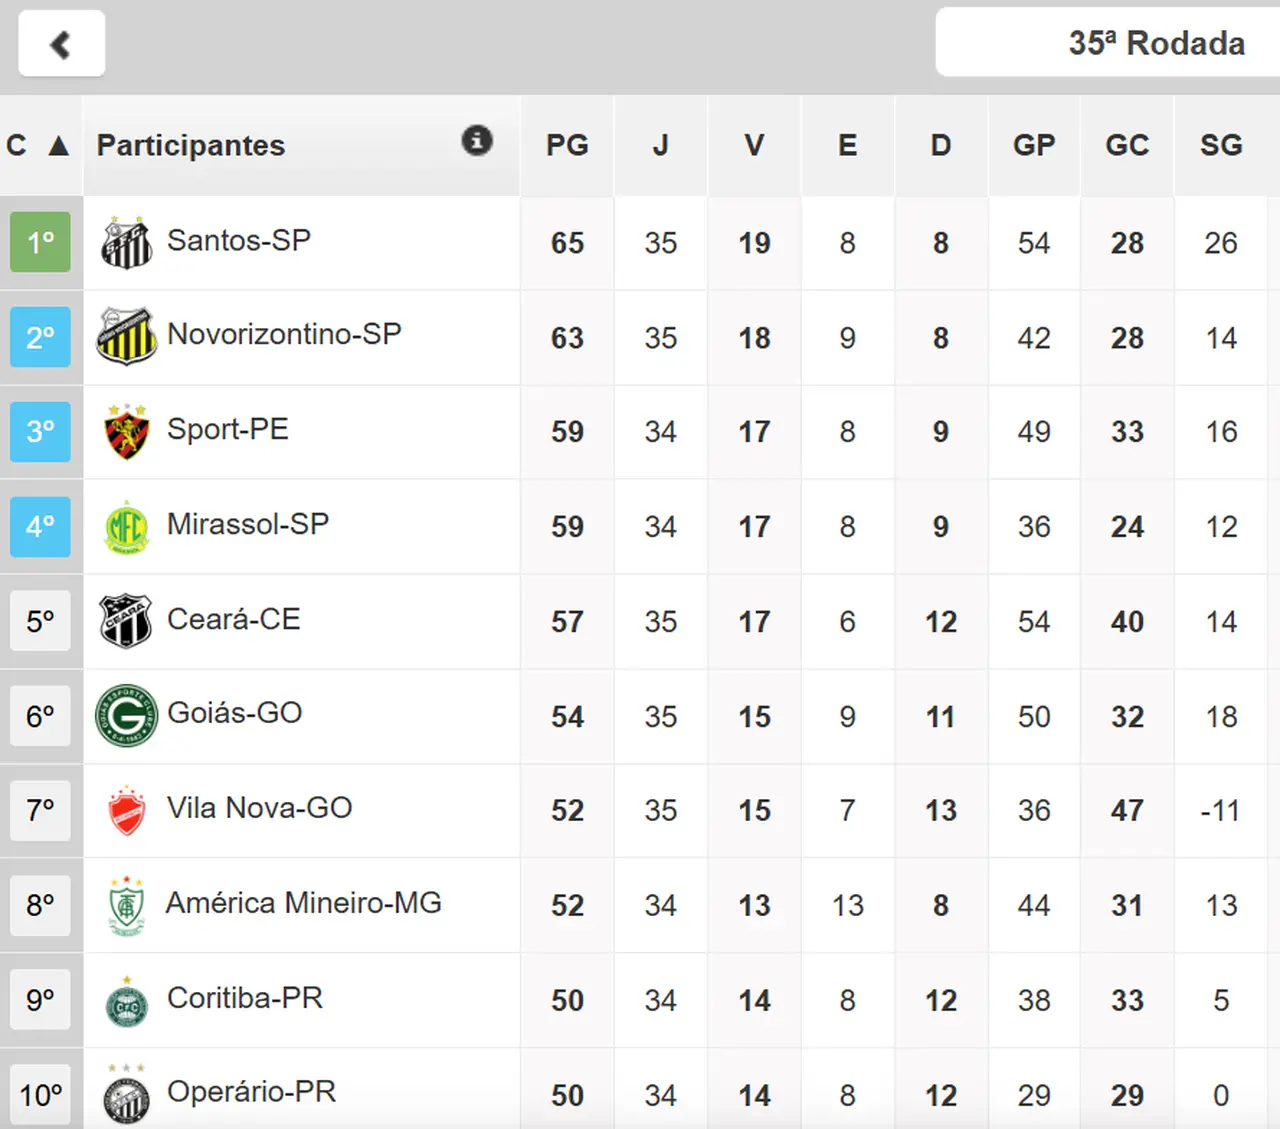1280x1129 pixels.
Task: Open the 35ª Rodada round selector
Action: pyautogui.click(x=1156, y=44)
